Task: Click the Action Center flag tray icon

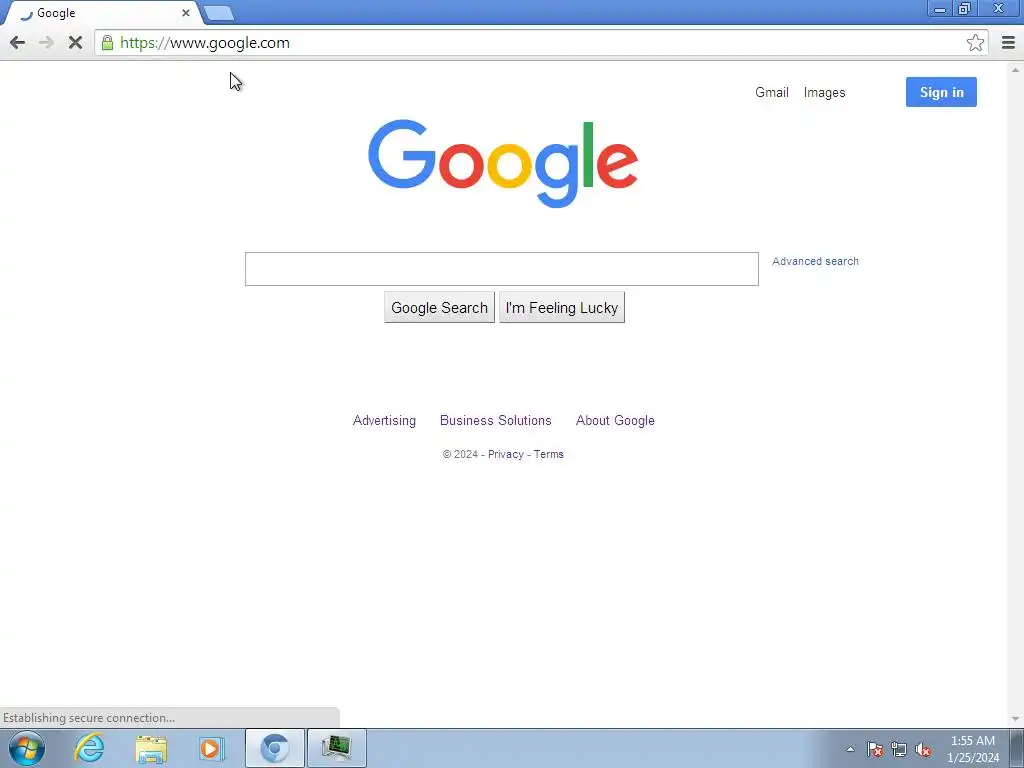Action: [875, 749]
